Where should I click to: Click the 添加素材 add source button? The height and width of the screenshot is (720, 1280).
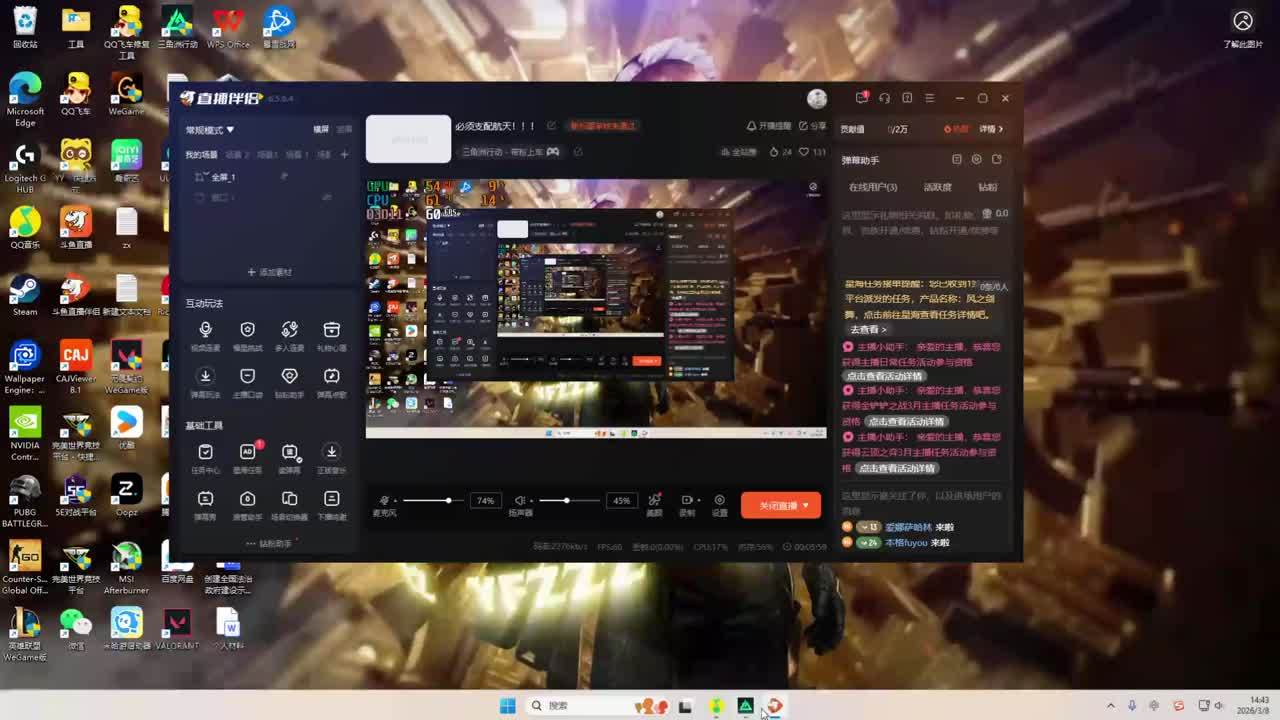[x=270, y=272]
